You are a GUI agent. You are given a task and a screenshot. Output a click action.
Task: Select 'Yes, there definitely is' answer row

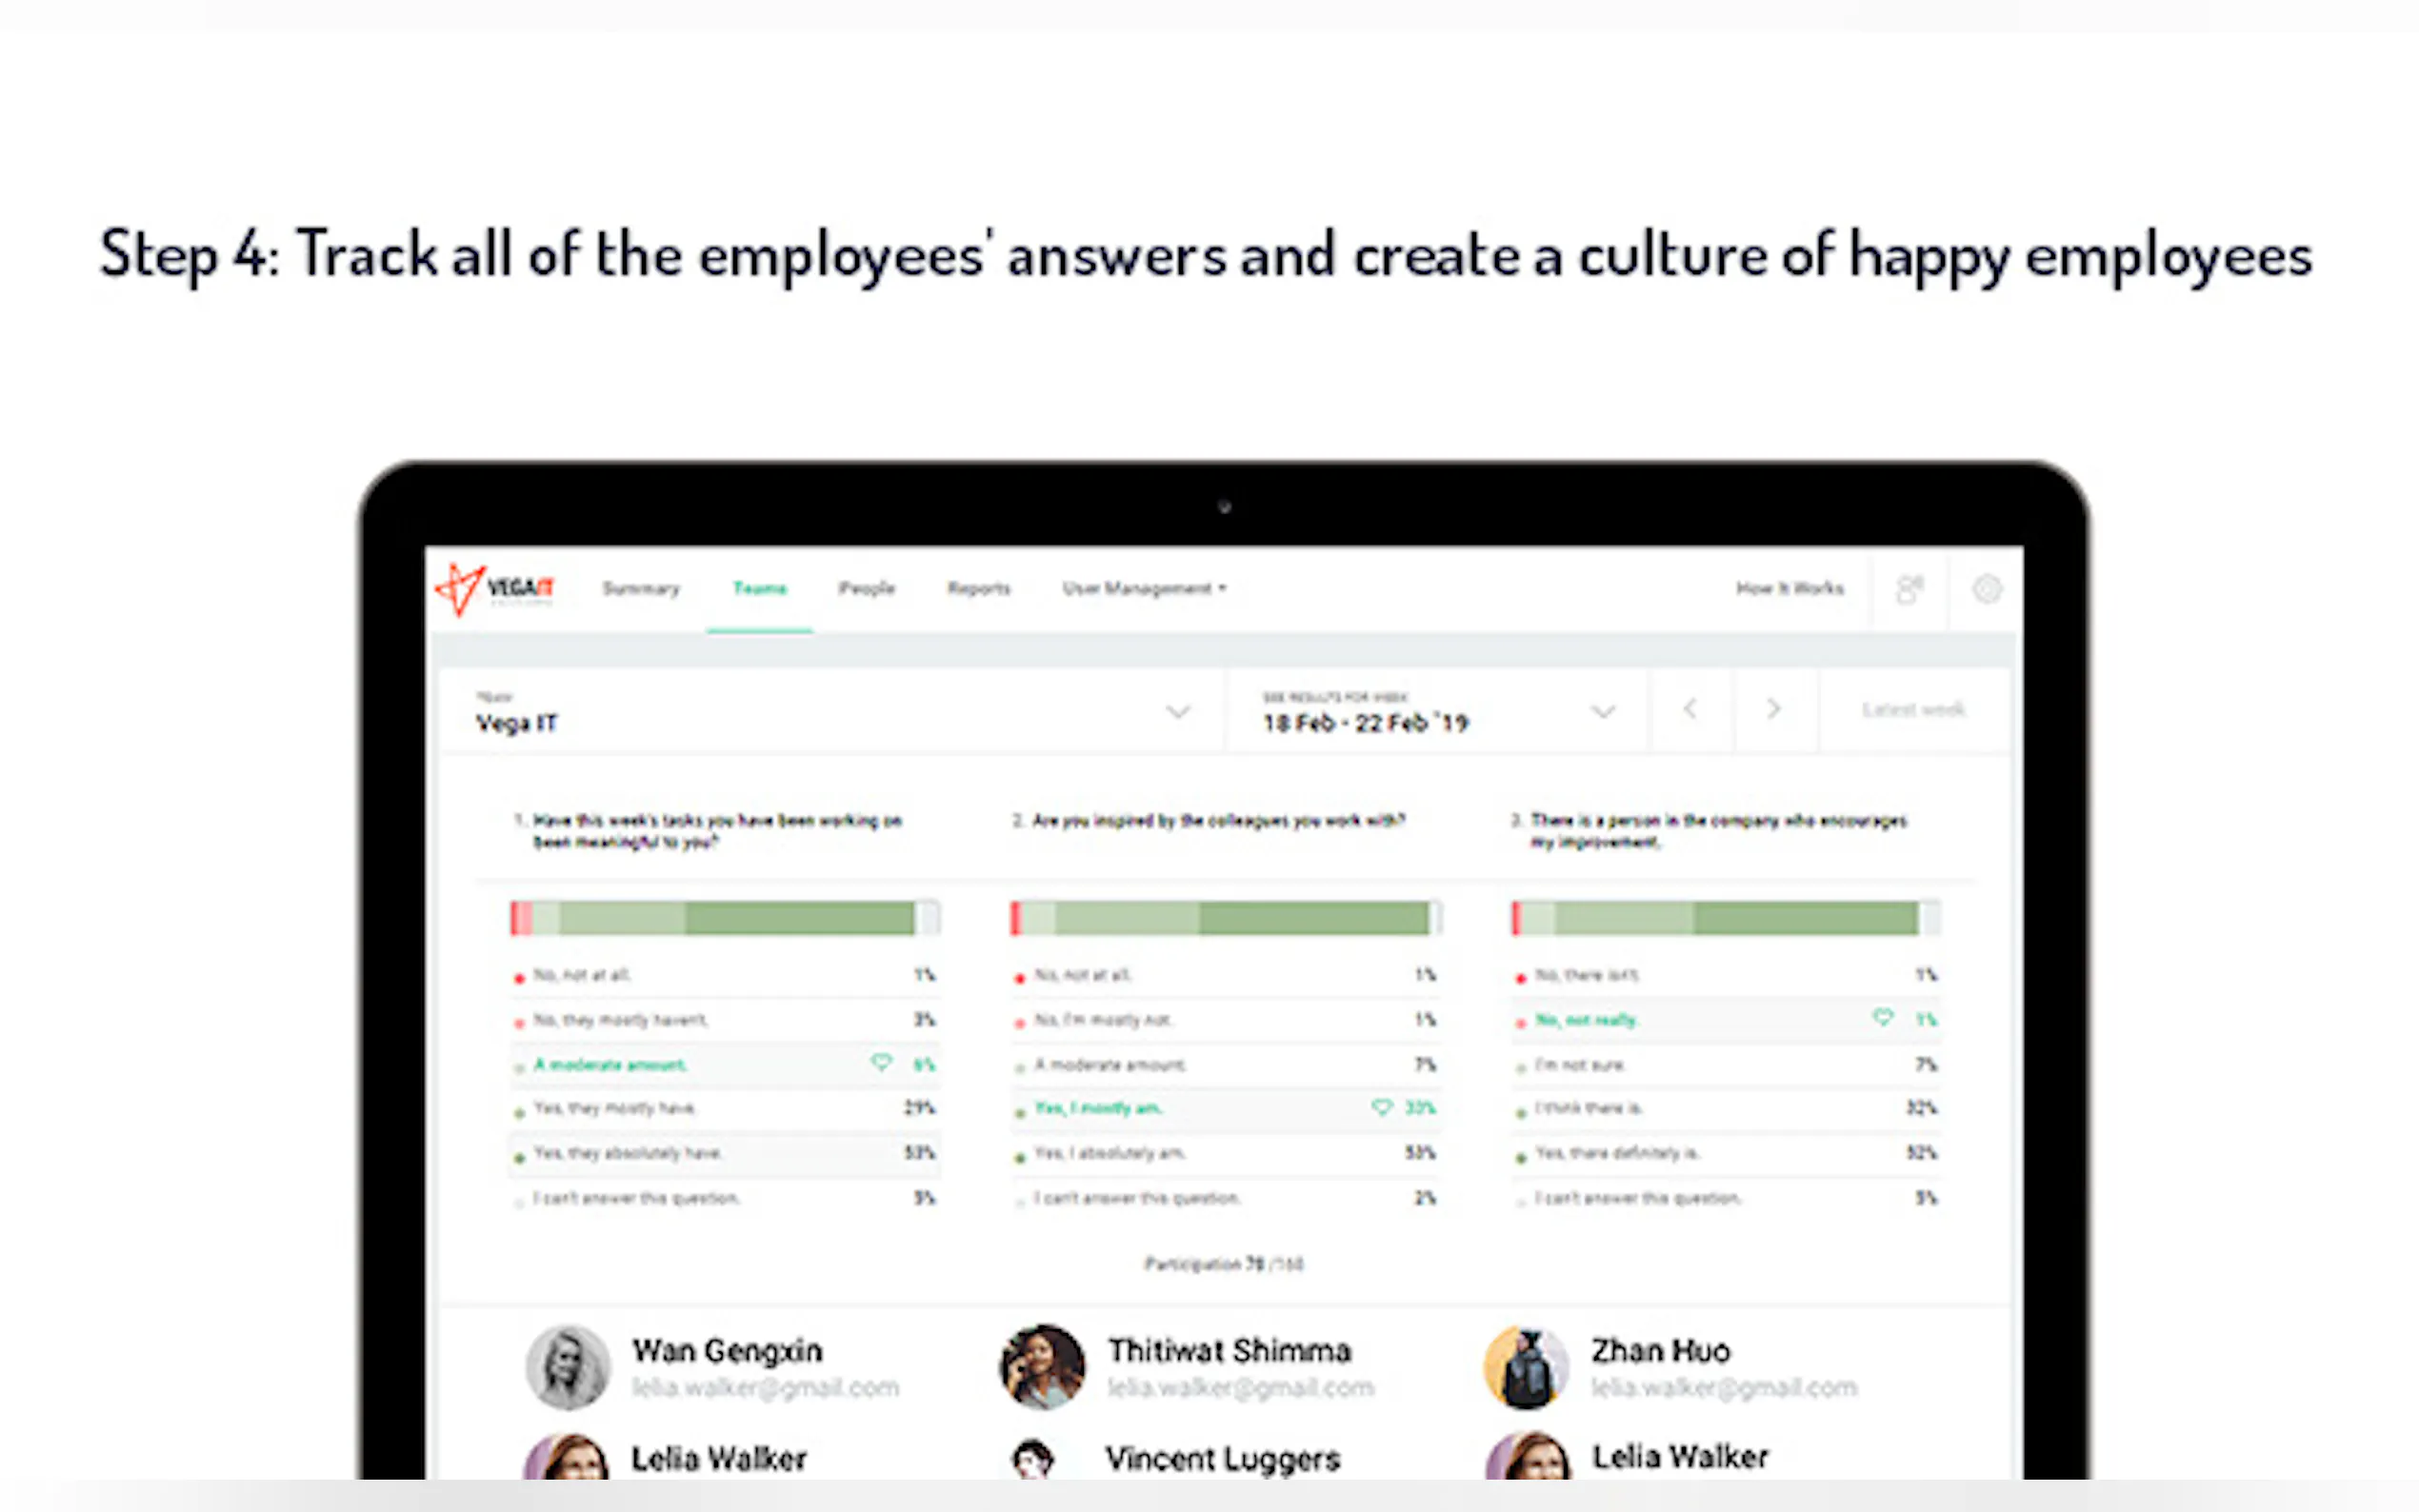tap(1726, 1153)
